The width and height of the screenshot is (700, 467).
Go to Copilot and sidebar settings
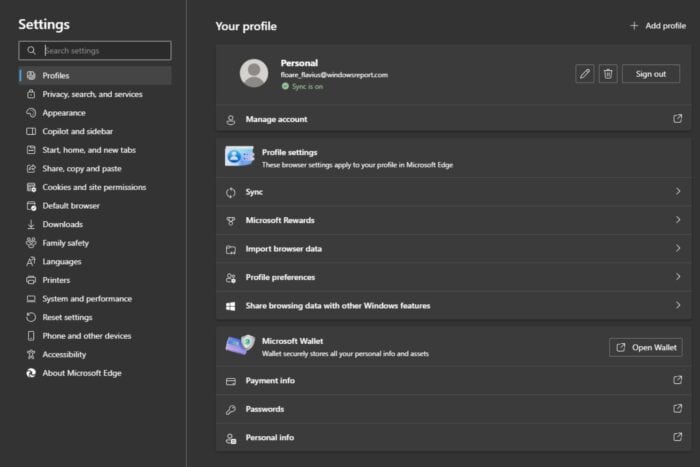pyautogui.click(x=95, y=131)
